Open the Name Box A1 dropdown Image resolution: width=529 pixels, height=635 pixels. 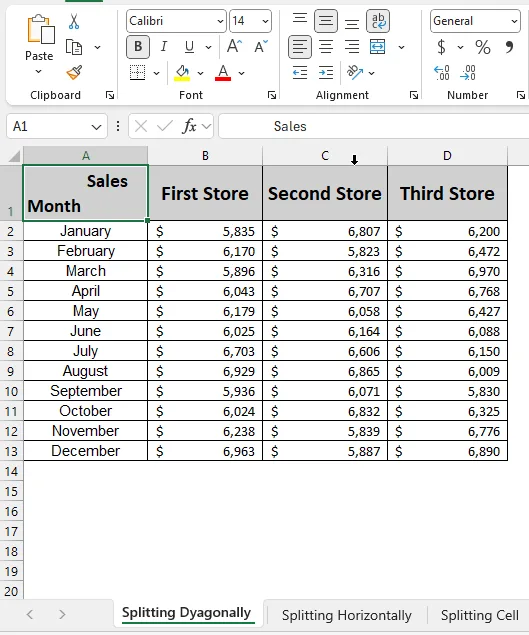tap(96, 127)
